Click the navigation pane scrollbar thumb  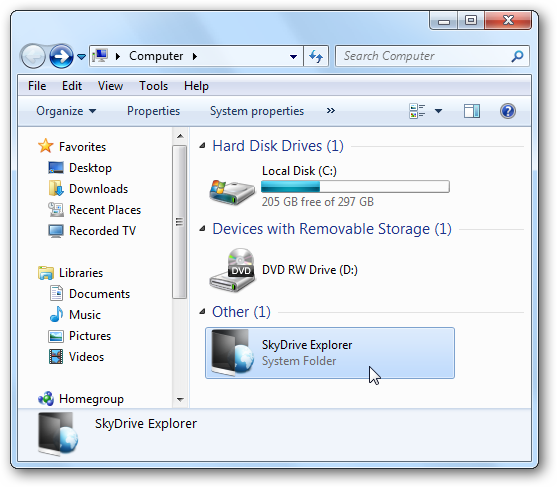pos(180,222)
